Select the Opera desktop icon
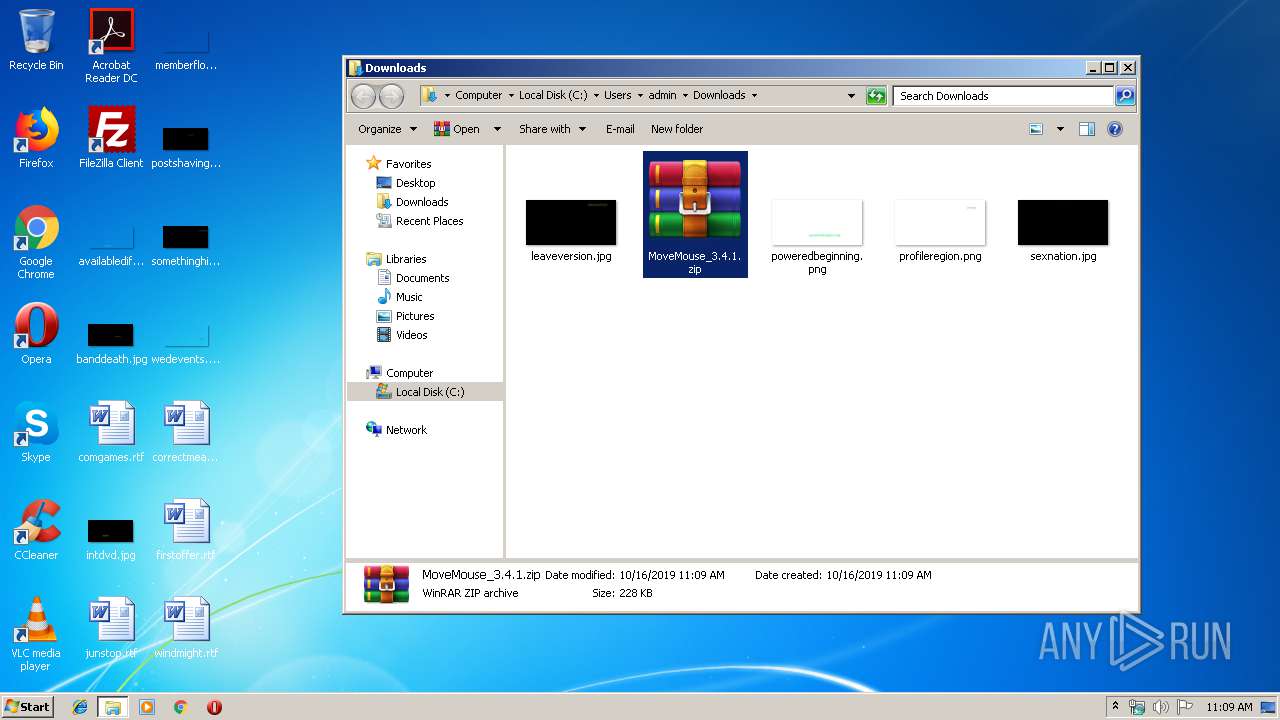This screenshot has height=720, width=1280. [36, 334]
